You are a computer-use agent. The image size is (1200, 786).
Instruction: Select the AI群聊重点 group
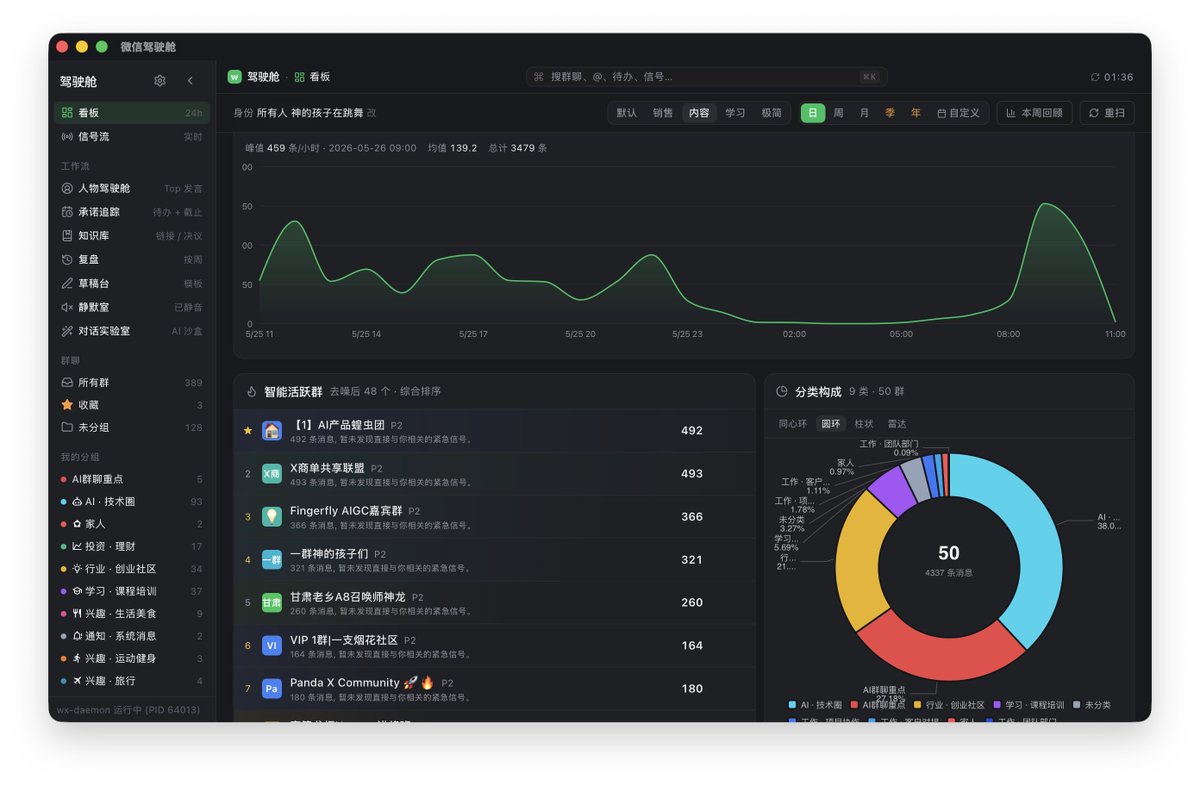[132, 479]
